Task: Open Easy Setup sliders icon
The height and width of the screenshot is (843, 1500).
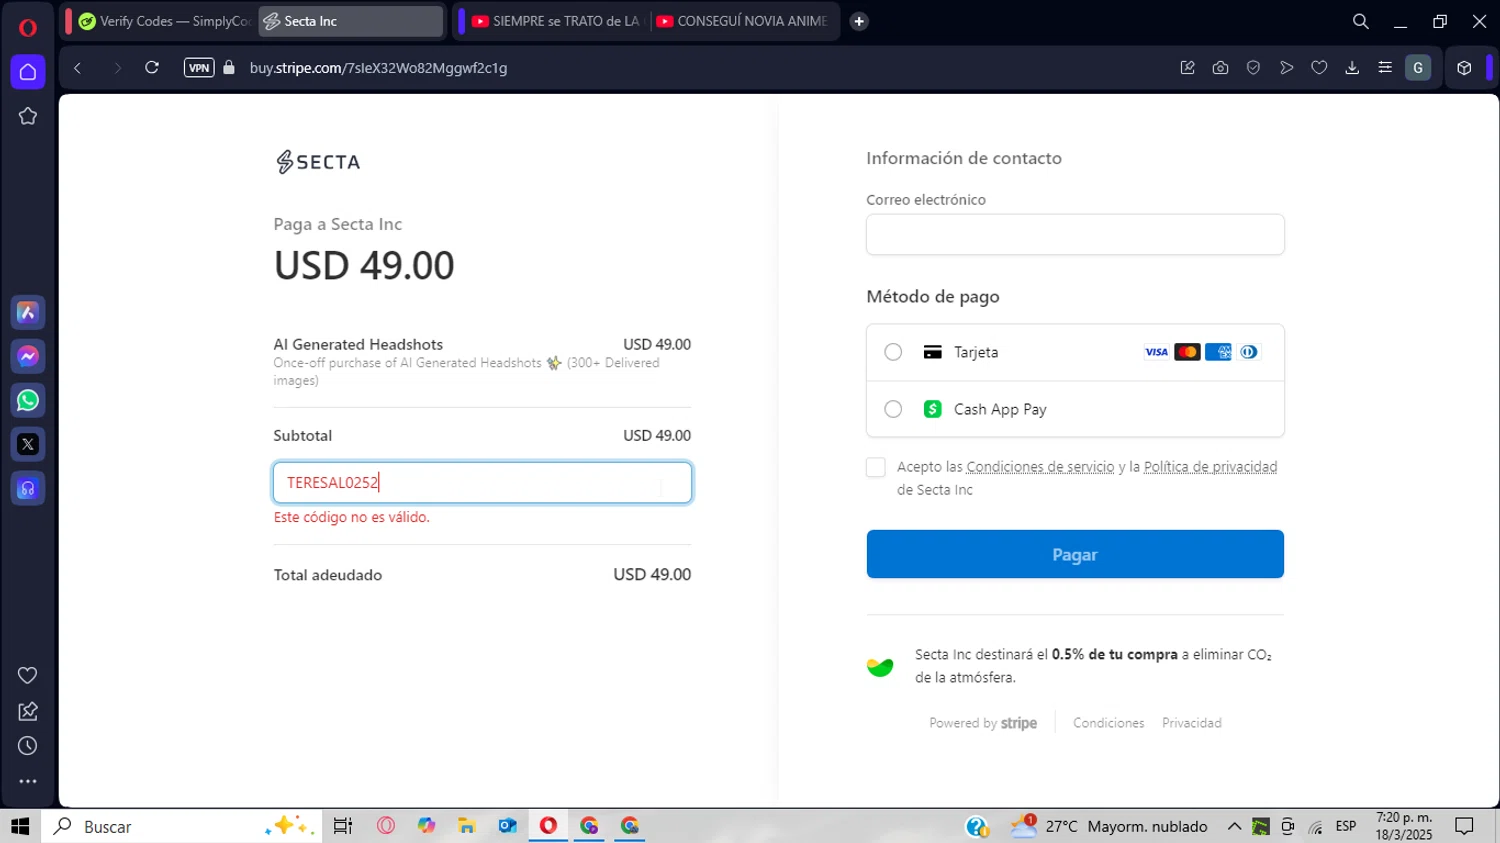Action: 1385,68
